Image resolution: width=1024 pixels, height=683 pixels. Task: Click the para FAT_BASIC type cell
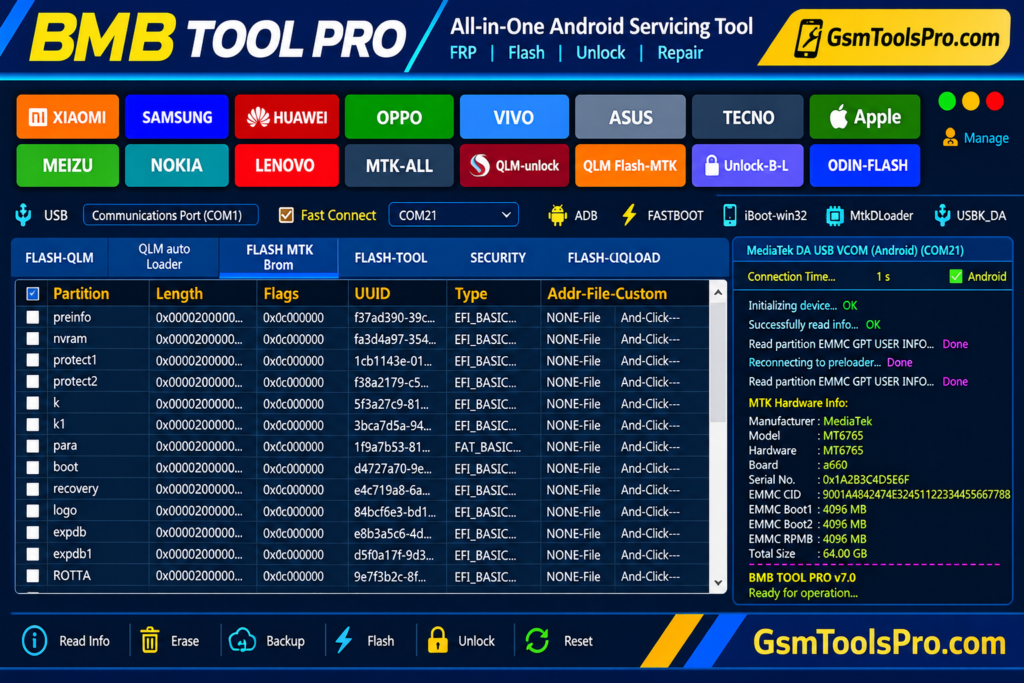[x=488, y=447]
